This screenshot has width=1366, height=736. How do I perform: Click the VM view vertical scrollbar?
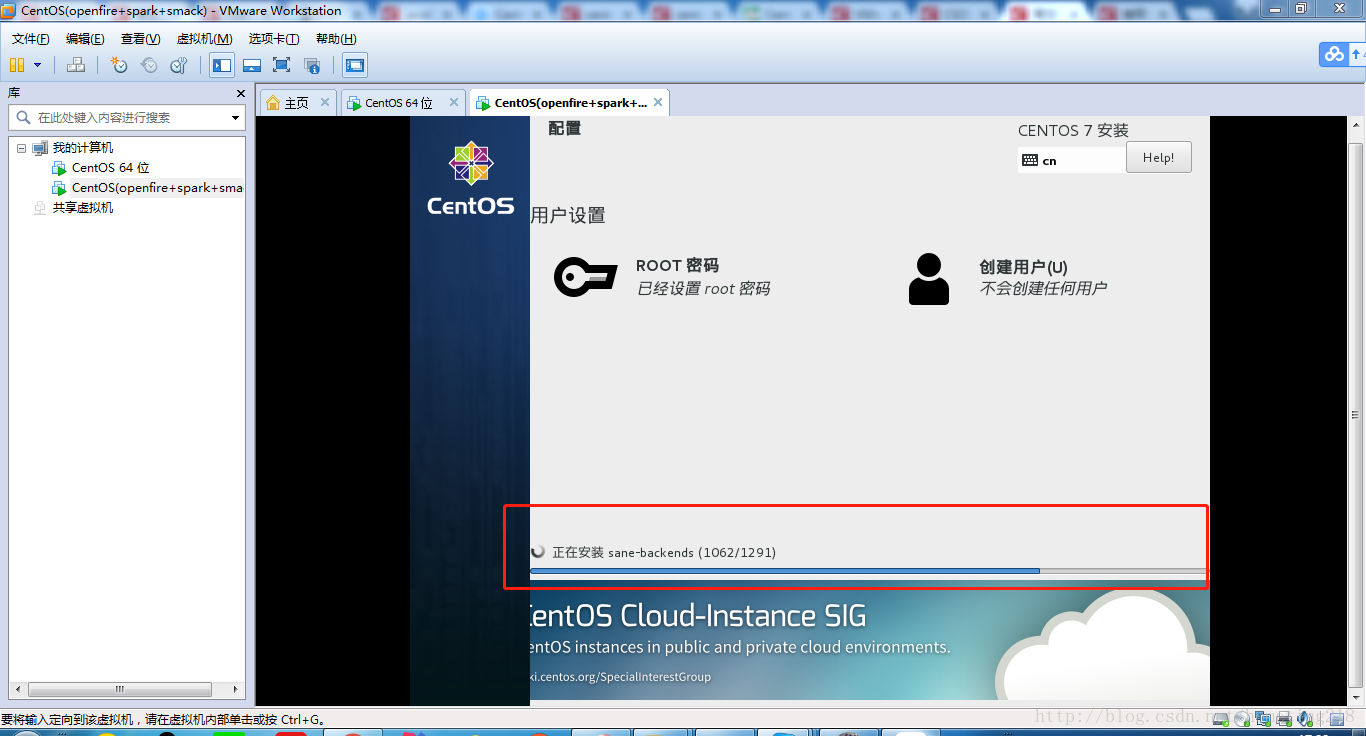pyautogui.click(x=1356, y=415)
